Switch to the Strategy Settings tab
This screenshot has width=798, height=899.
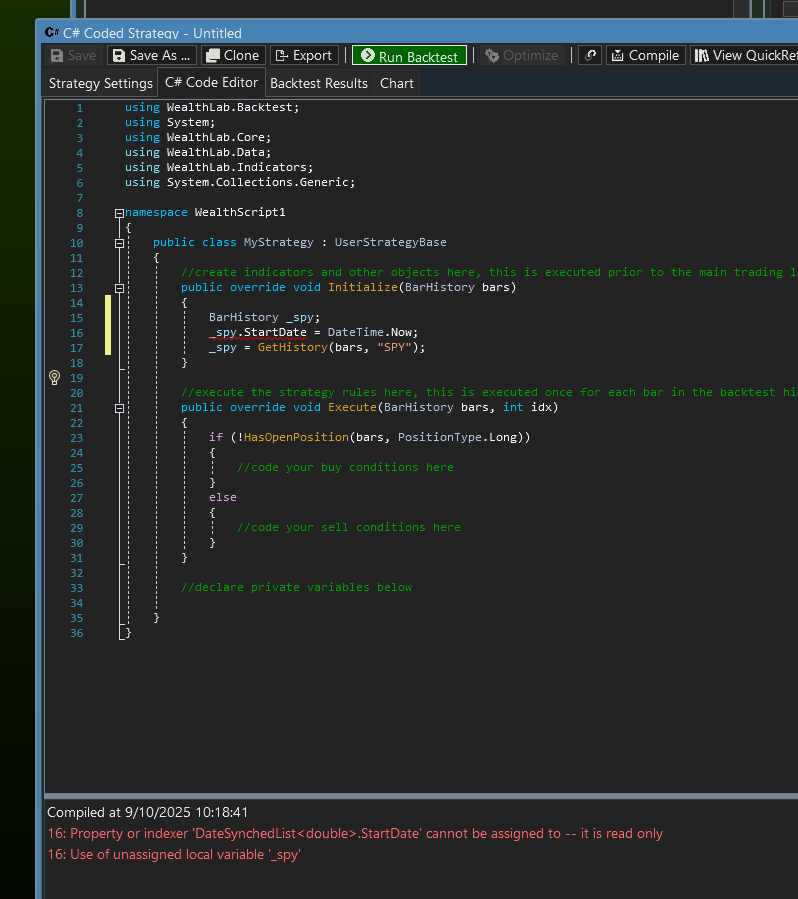pos(100,83)
